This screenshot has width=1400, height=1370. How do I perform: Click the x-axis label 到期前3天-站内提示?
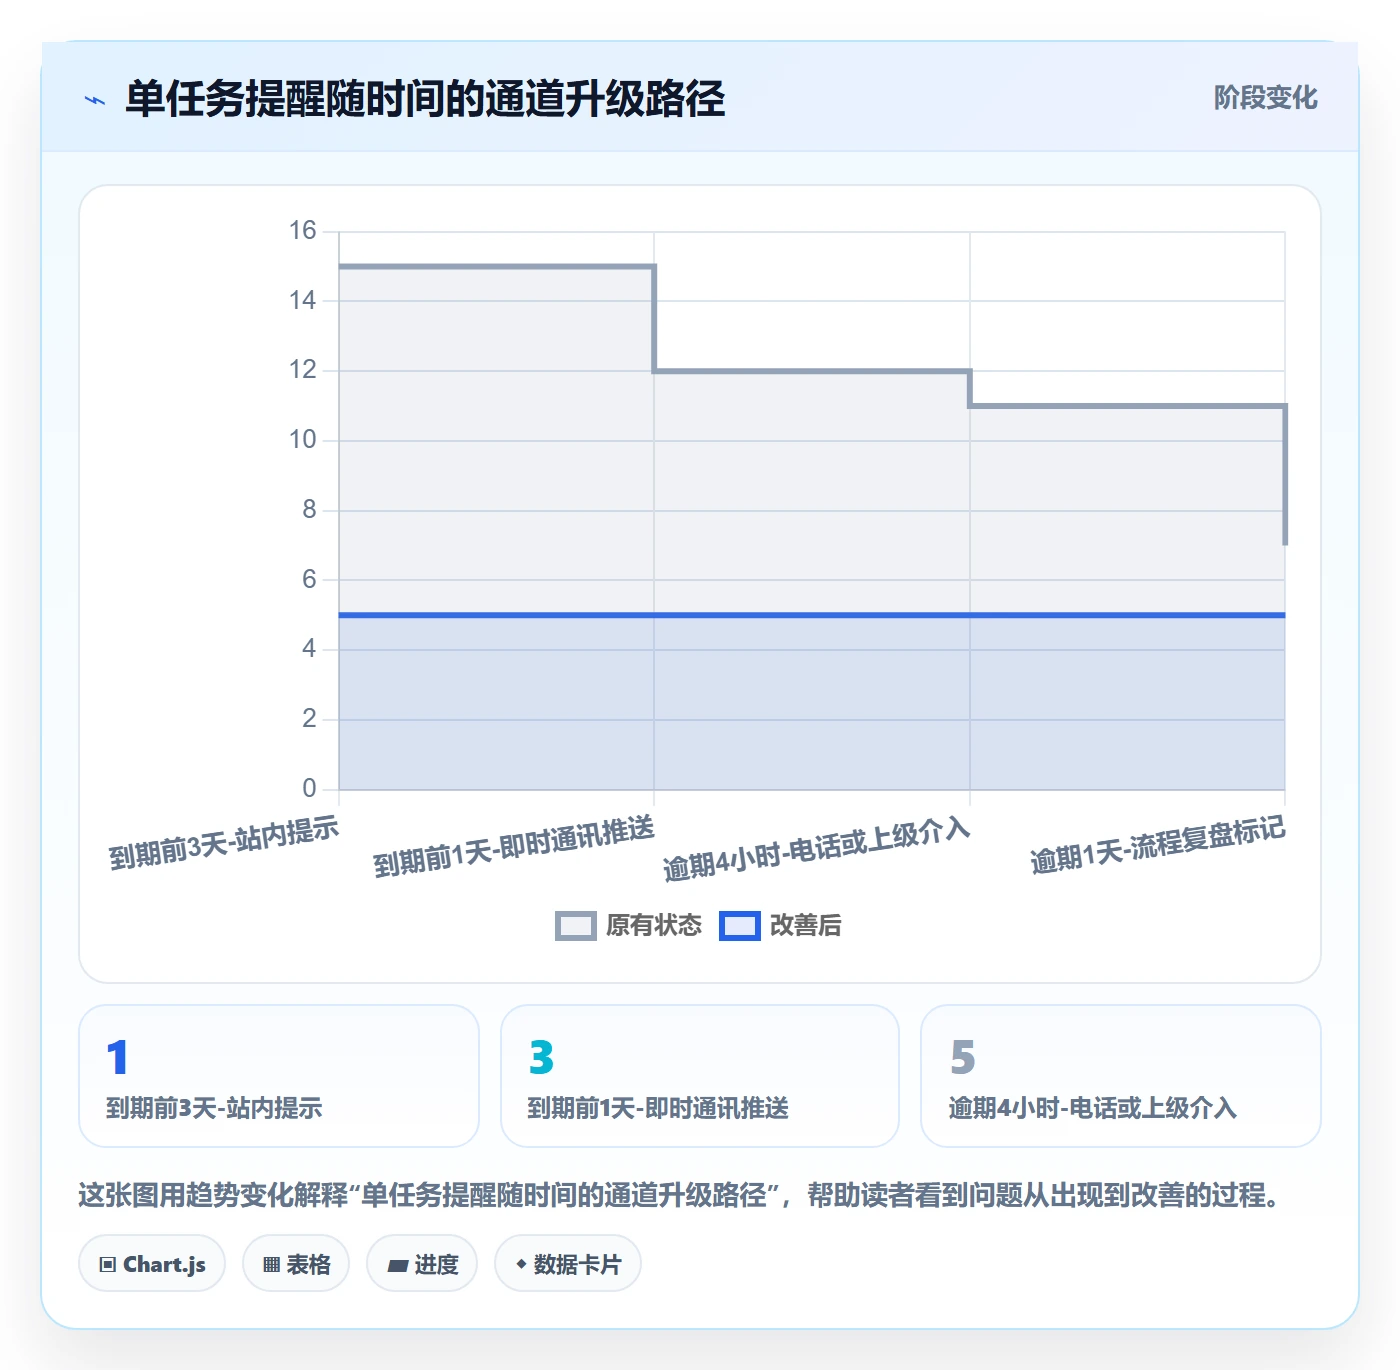pos(224,843)
